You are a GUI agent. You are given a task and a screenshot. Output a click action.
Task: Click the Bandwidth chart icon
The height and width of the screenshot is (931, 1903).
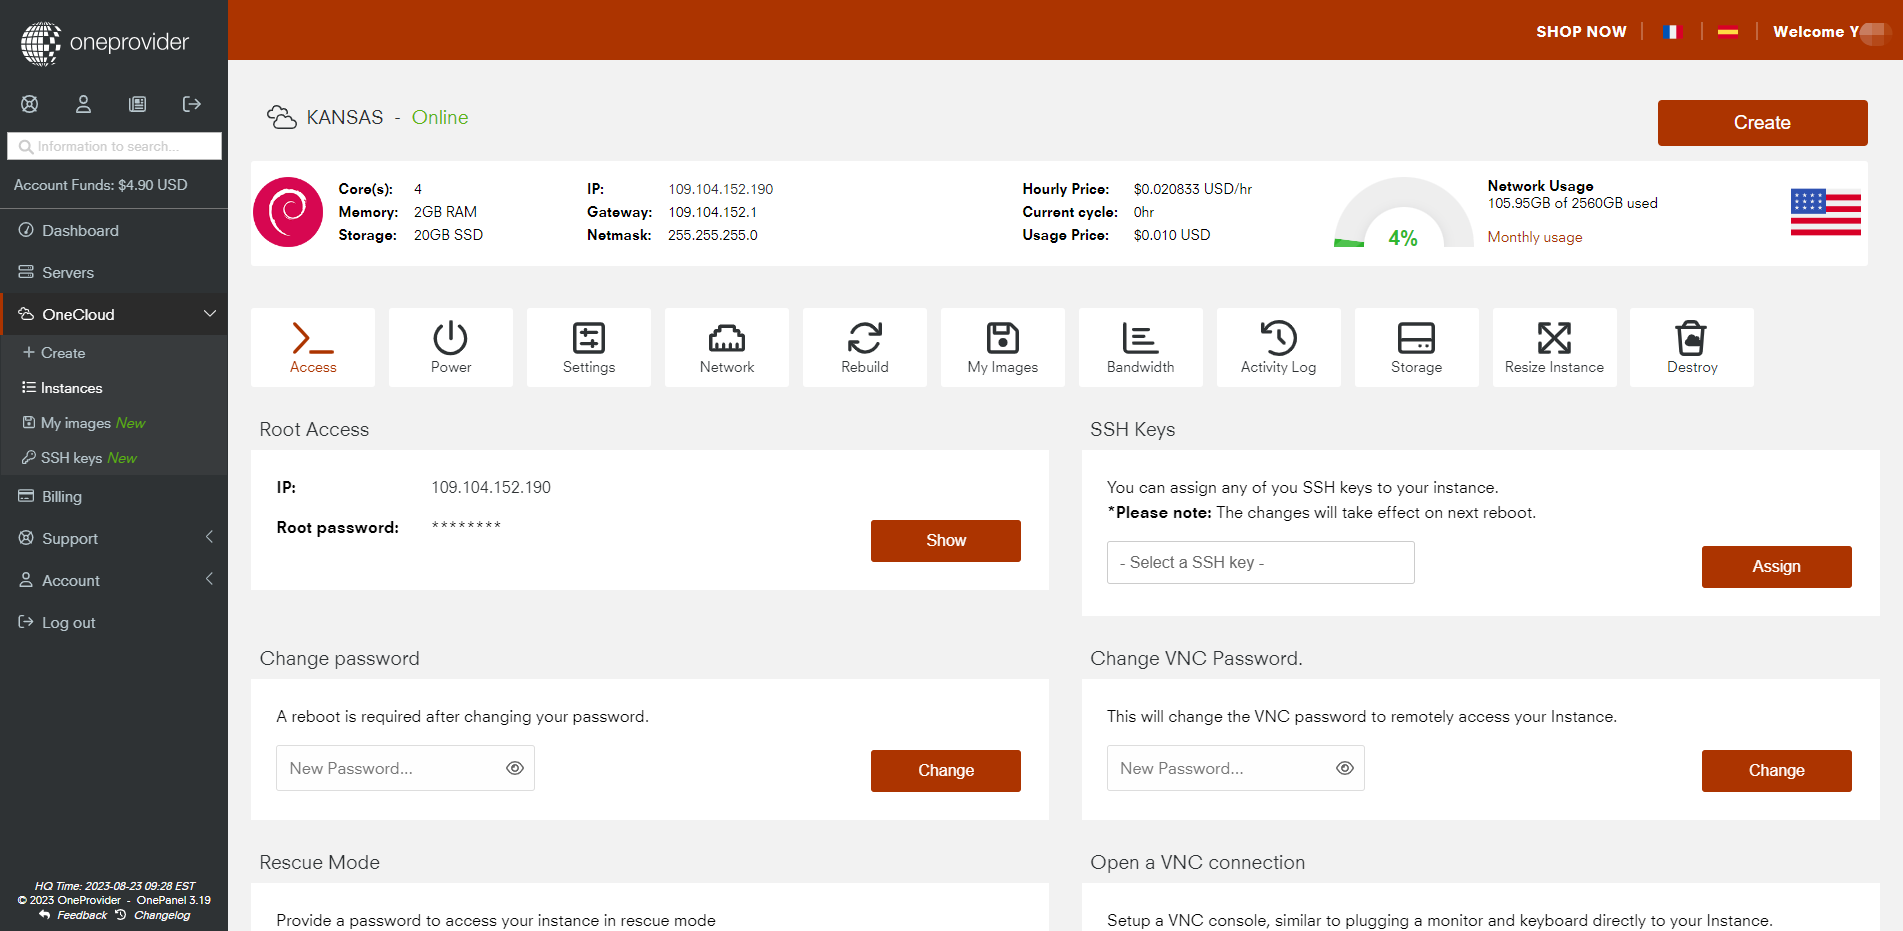click(1140, 338)
